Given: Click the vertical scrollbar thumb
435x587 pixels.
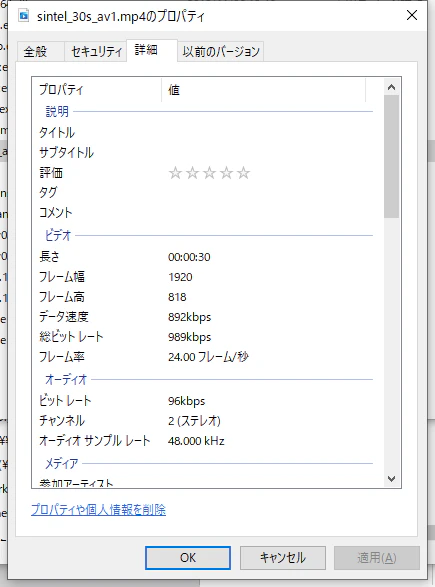Looking at the screenshot, I should [392, 156].
